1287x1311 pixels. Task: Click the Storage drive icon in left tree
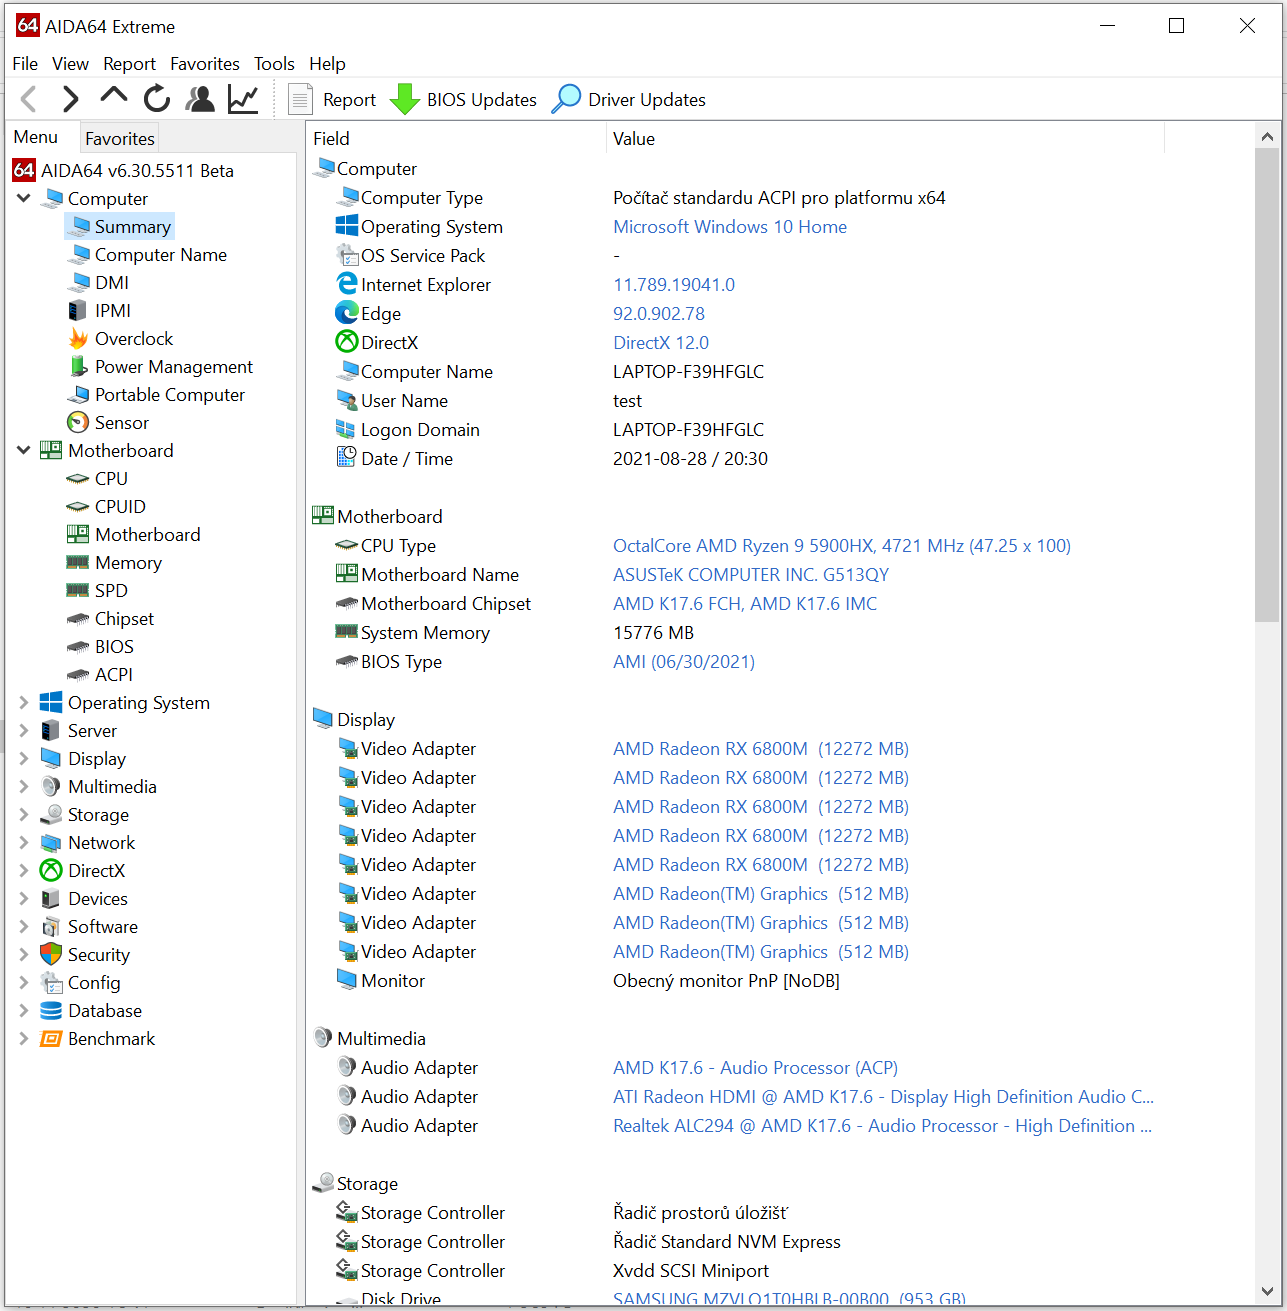pos(51,815)
